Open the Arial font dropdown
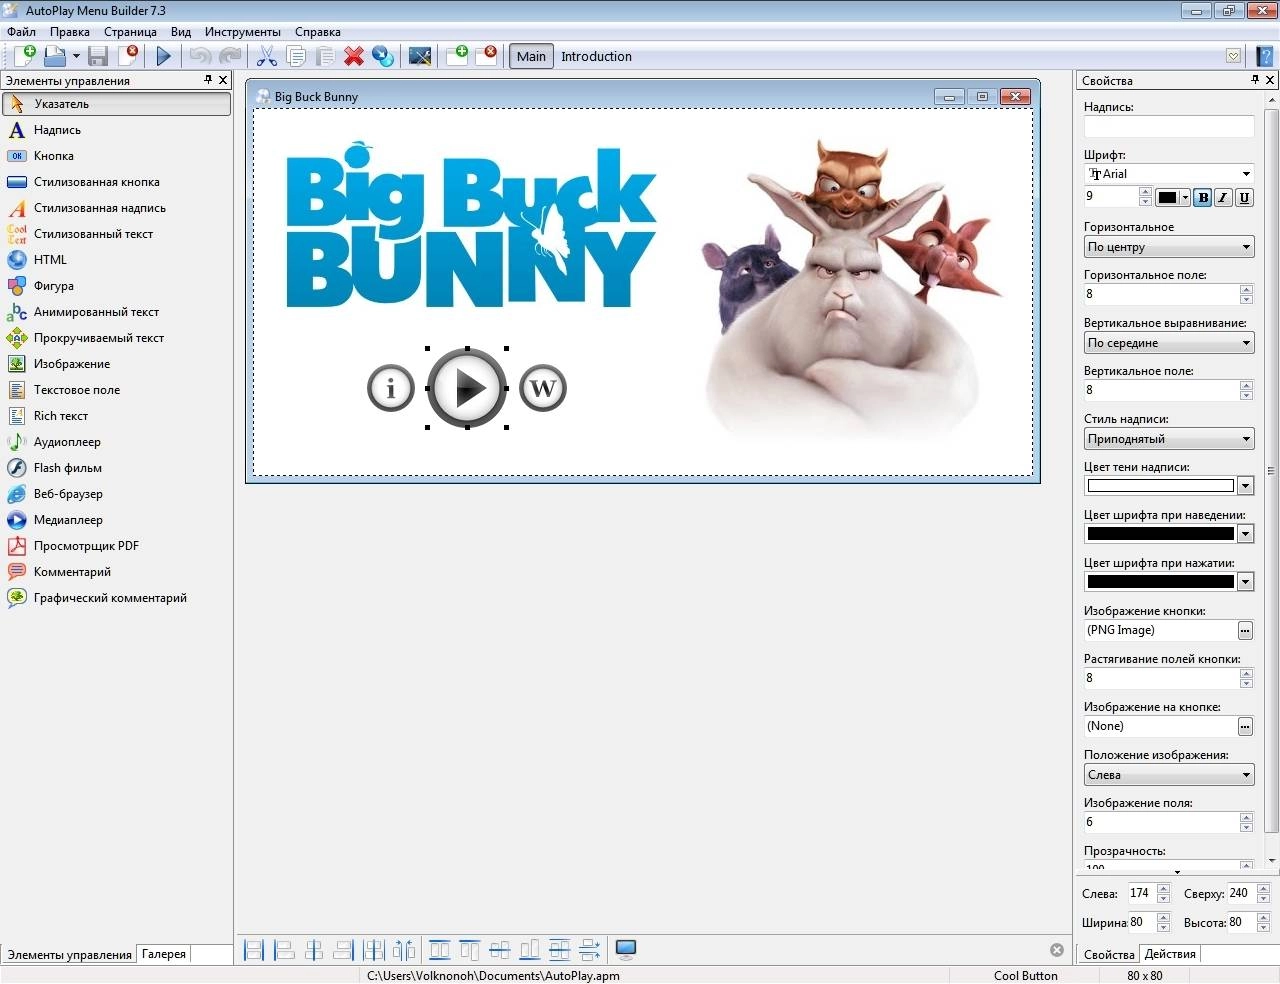The image size is (1280, 984). click(x=1246, y=174)
